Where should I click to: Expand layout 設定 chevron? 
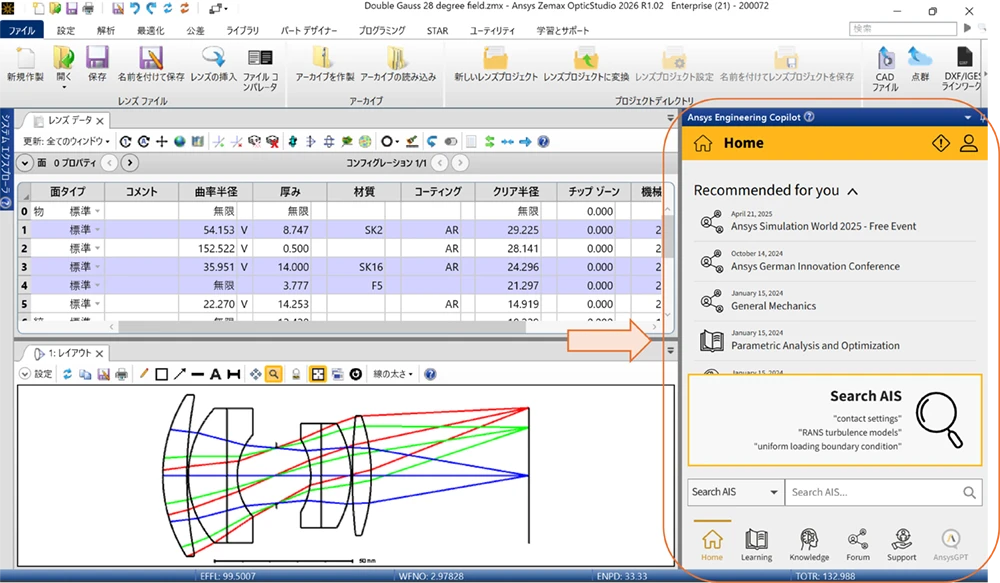pyautogui.click(x=24, y=374)
